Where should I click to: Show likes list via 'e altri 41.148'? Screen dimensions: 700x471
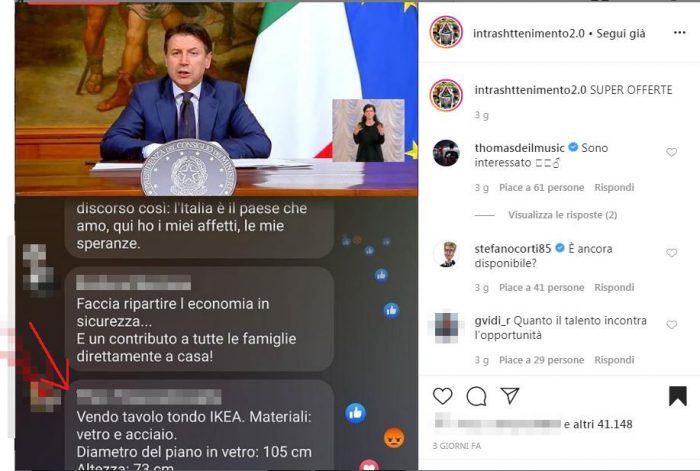click(x=598, y=424)
